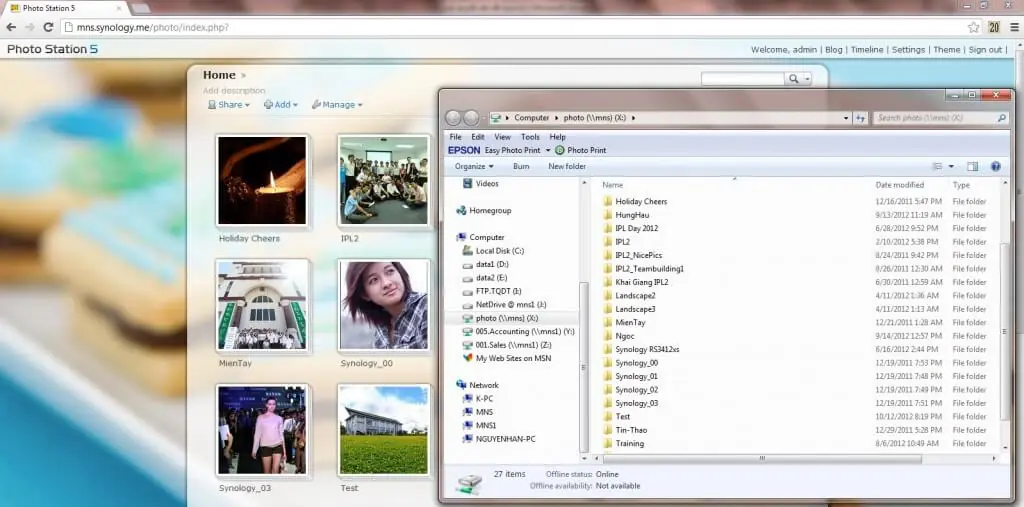Expand the Manage dropdown
This screenshot has height=507, width=1024.
tap(337, 104)
